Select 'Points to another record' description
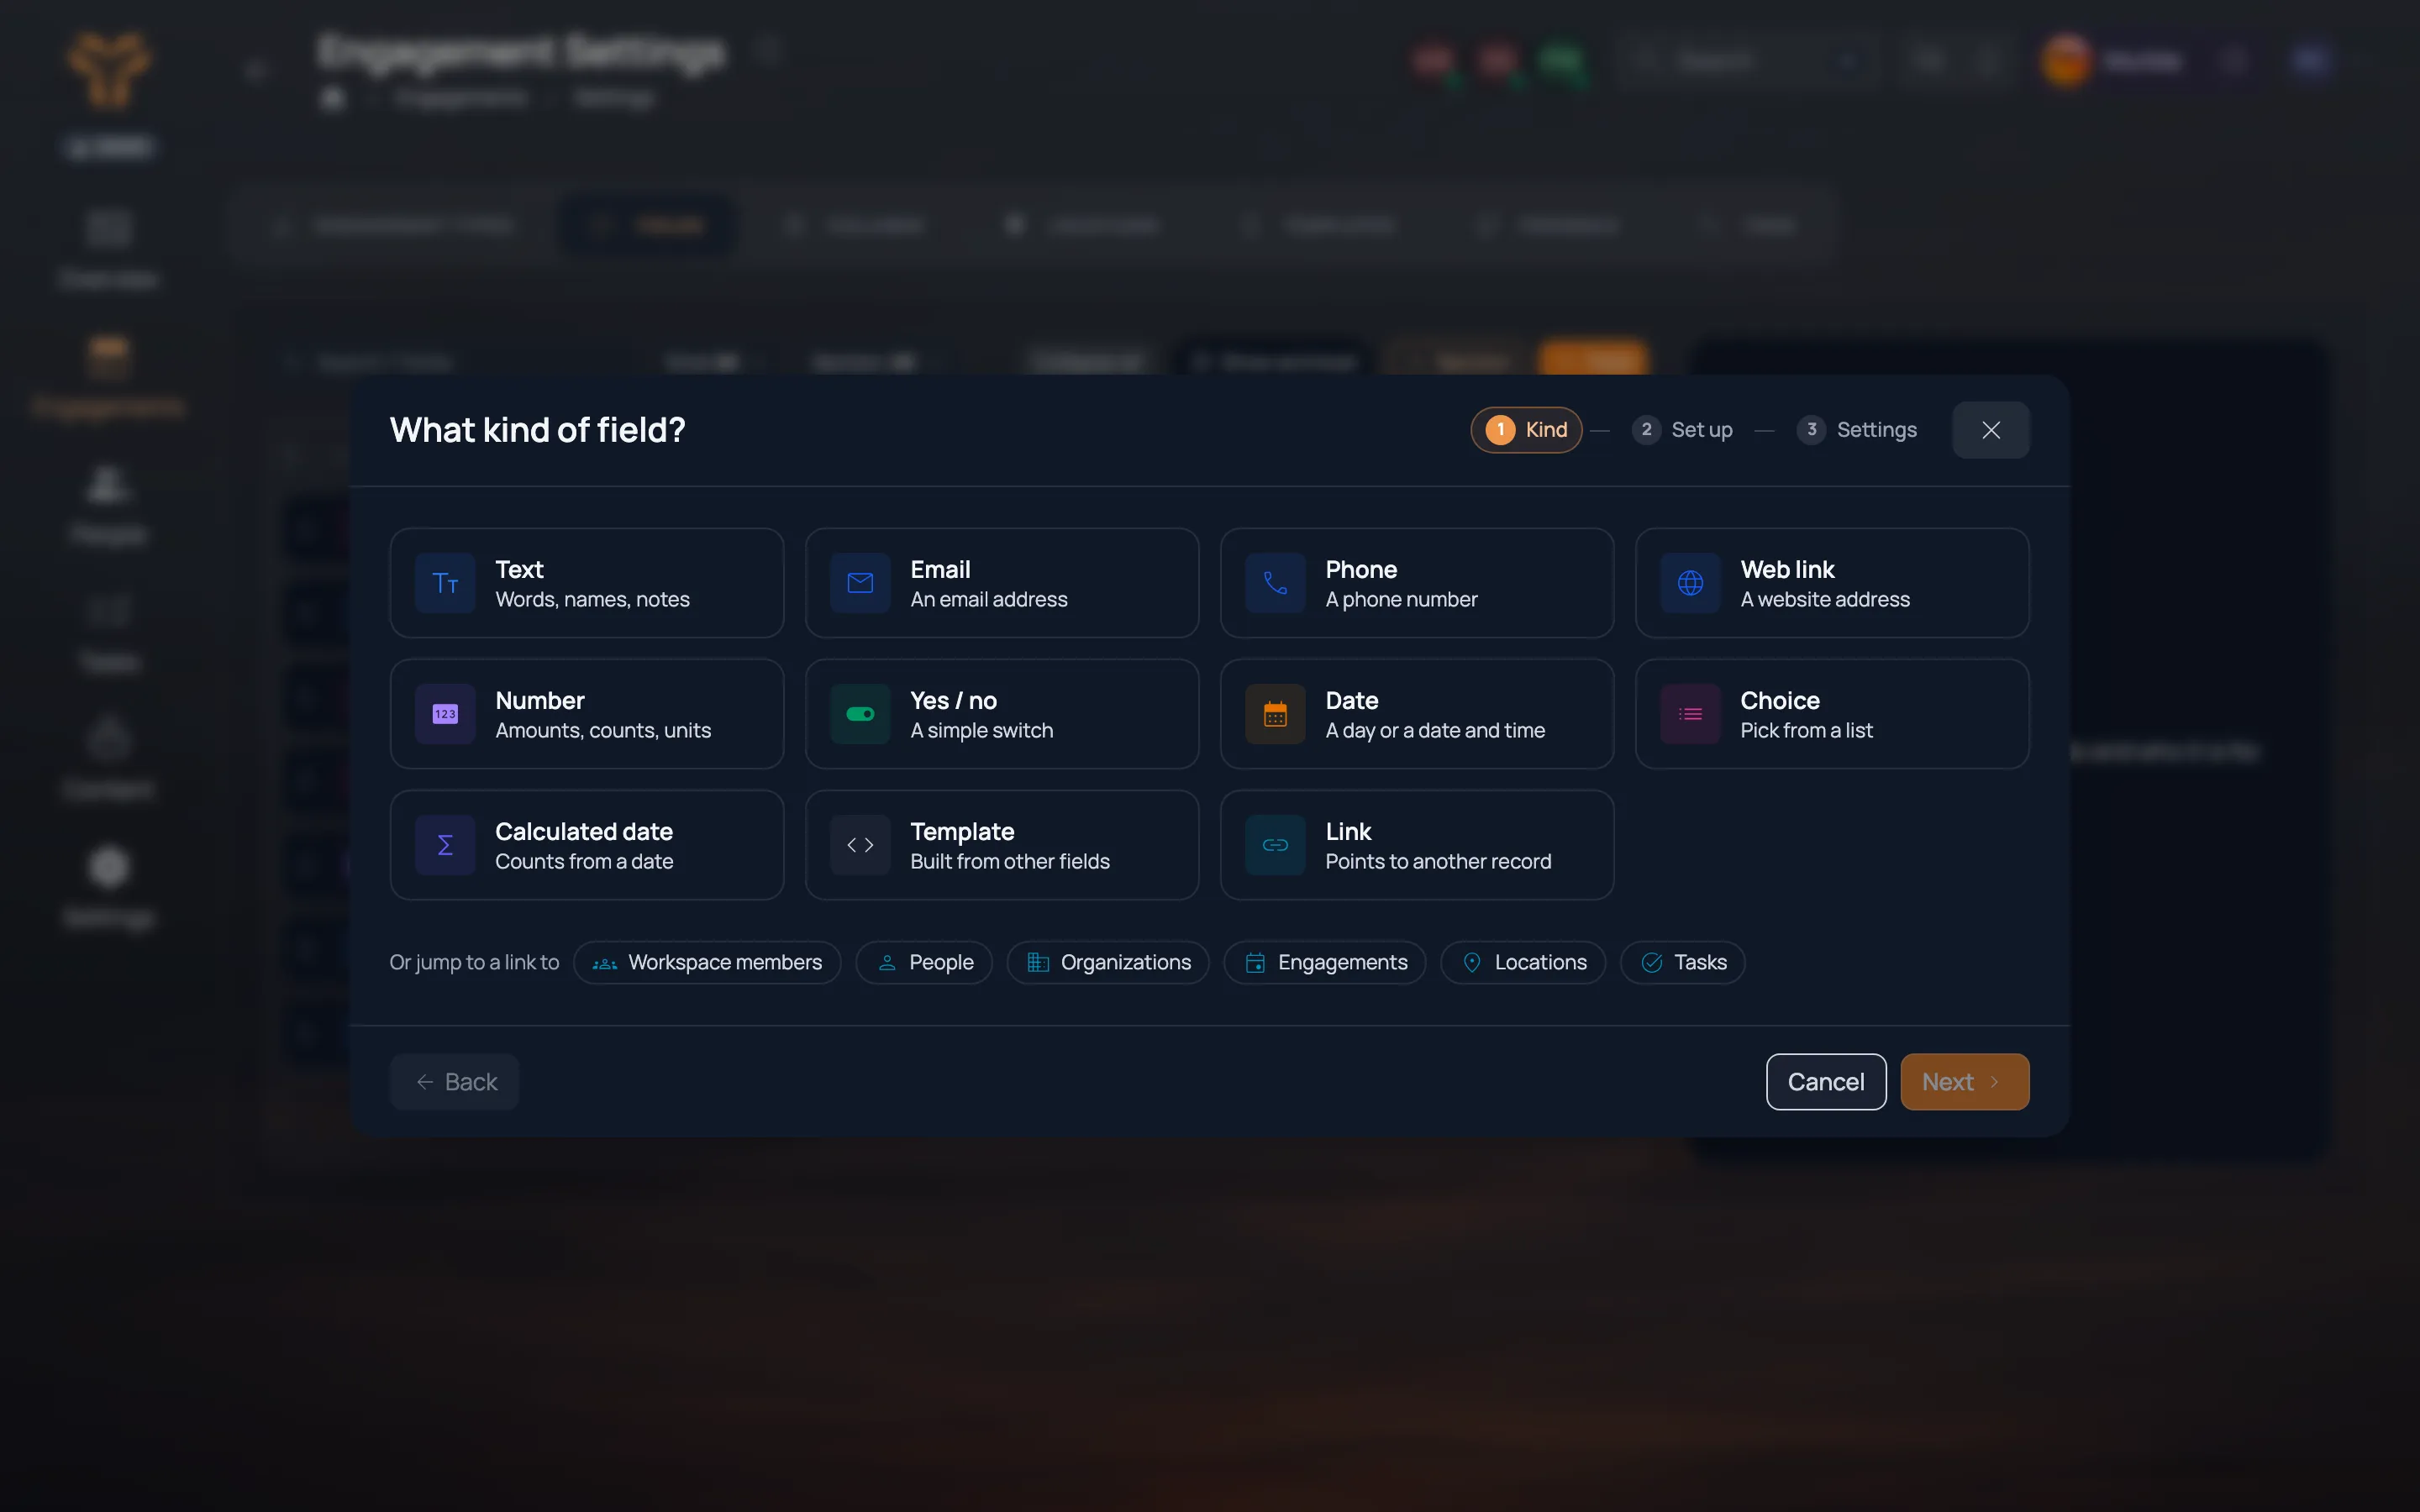Viewport: 2420px width, 1512px height. 1438,861
